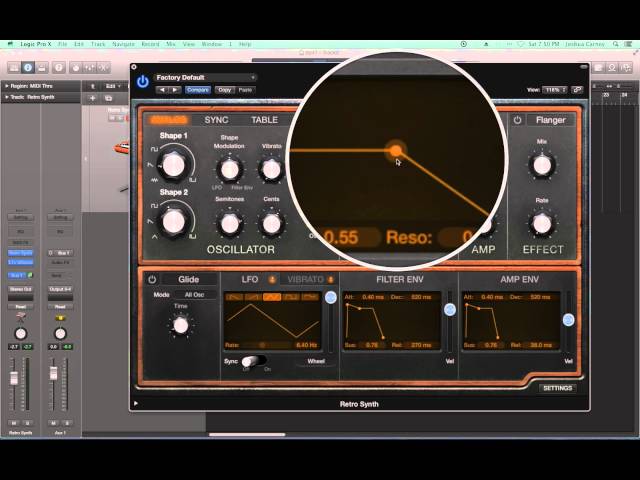Click the duplicate track icon

[108, 98]
